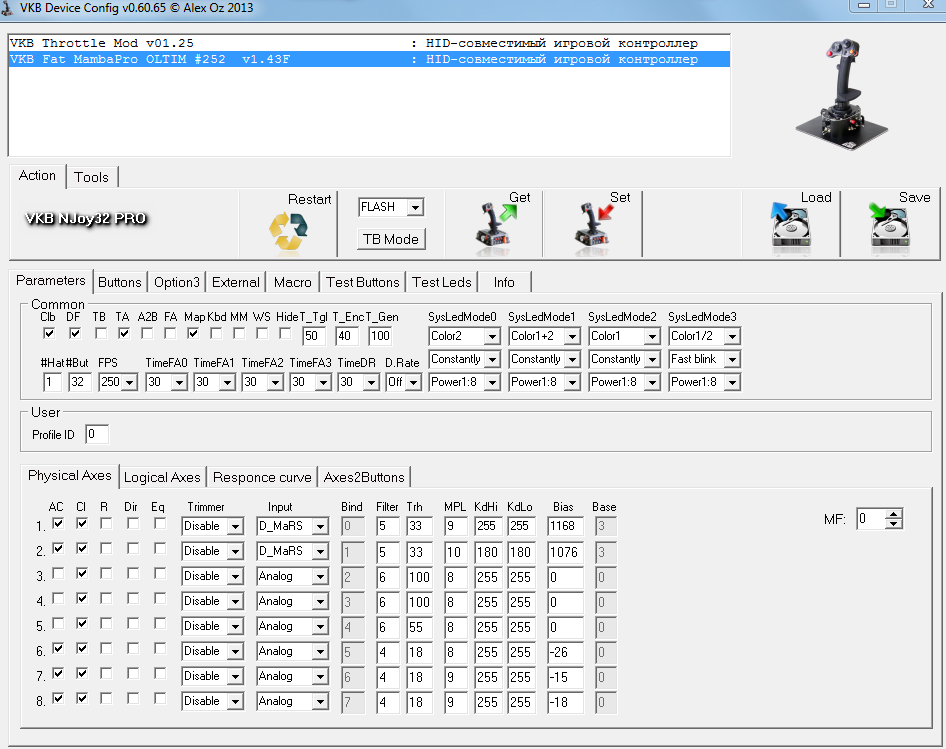Image resolution: width=946 pixels, height=749 pixels.
Task: Click the Profile ID input field
Action: tap(97, 434)
